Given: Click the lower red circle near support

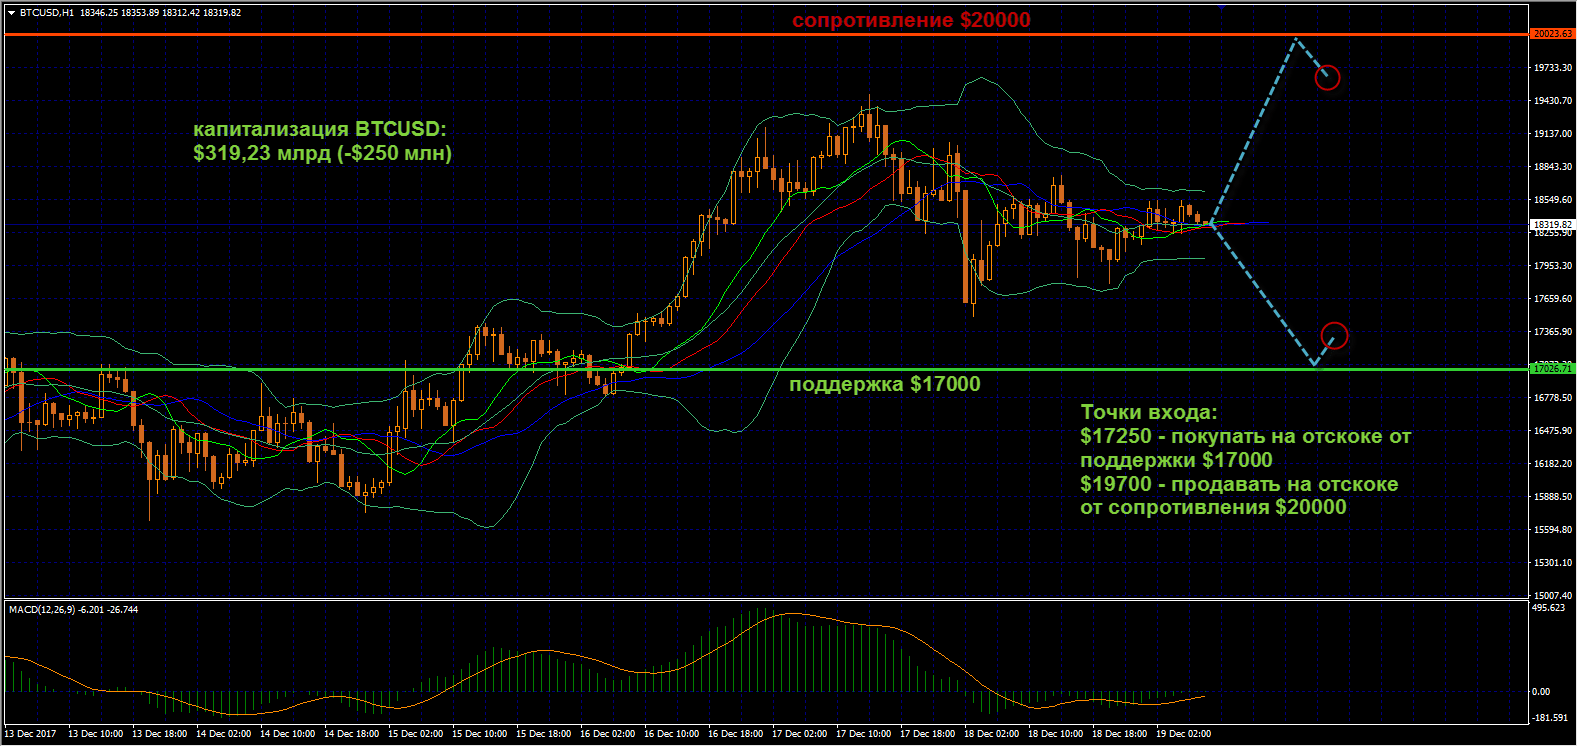Looking at the screenshot, I should [1334, 336].
